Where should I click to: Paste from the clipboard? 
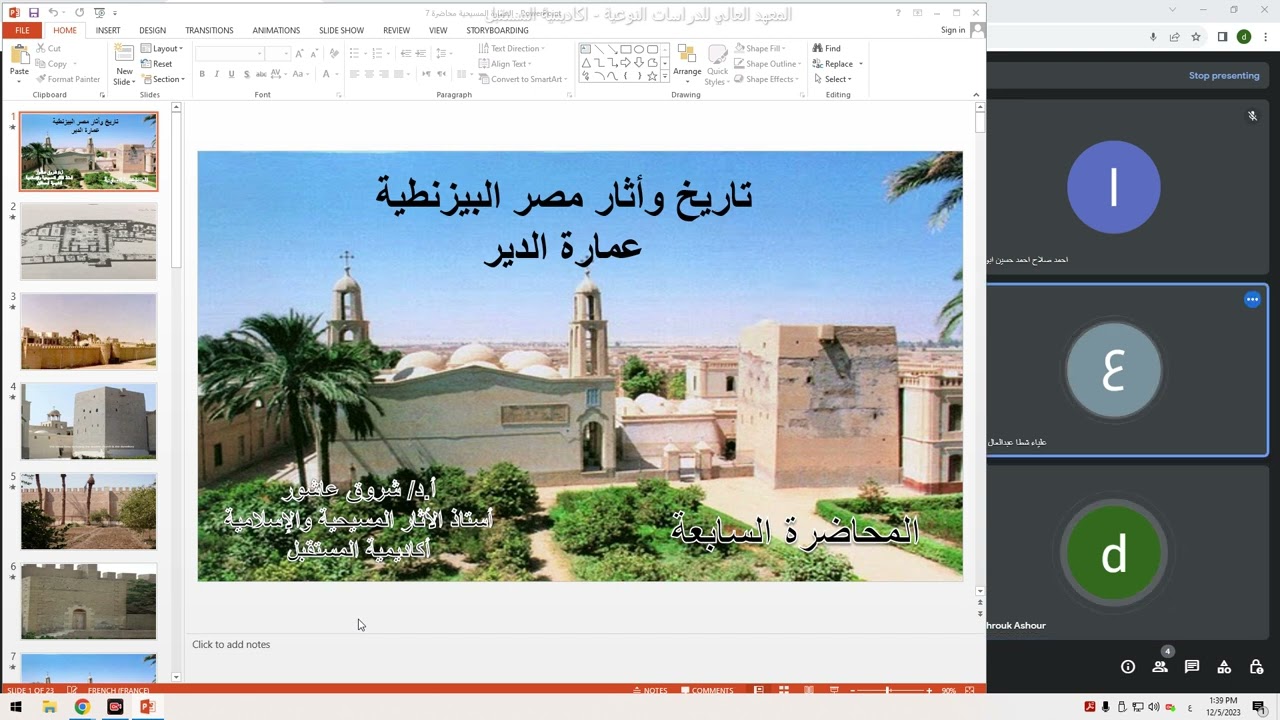19,62
